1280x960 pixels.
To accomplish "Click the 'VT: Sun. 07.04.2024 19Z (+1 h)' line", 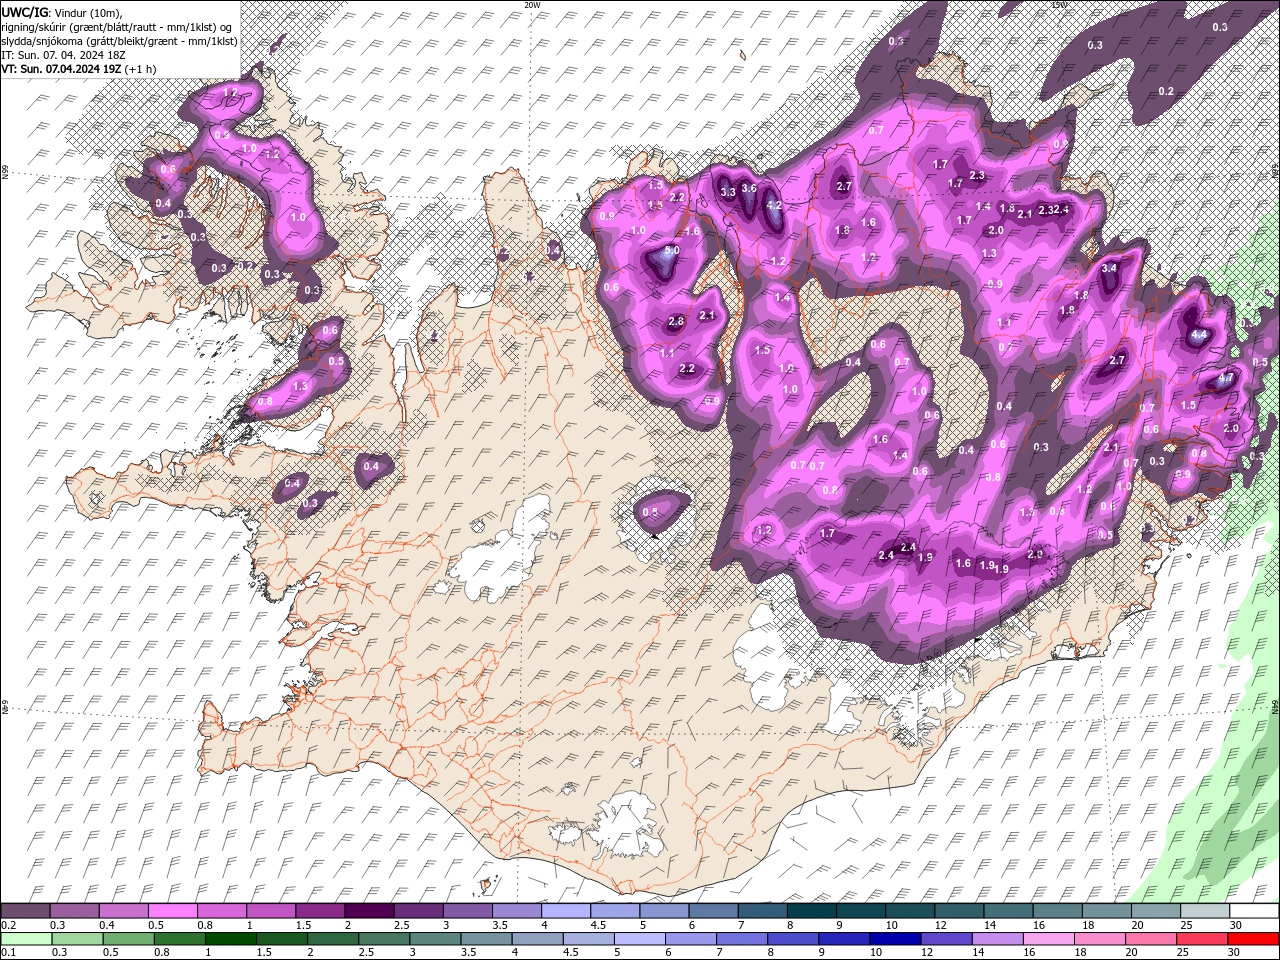I will [x=78, y=69].
